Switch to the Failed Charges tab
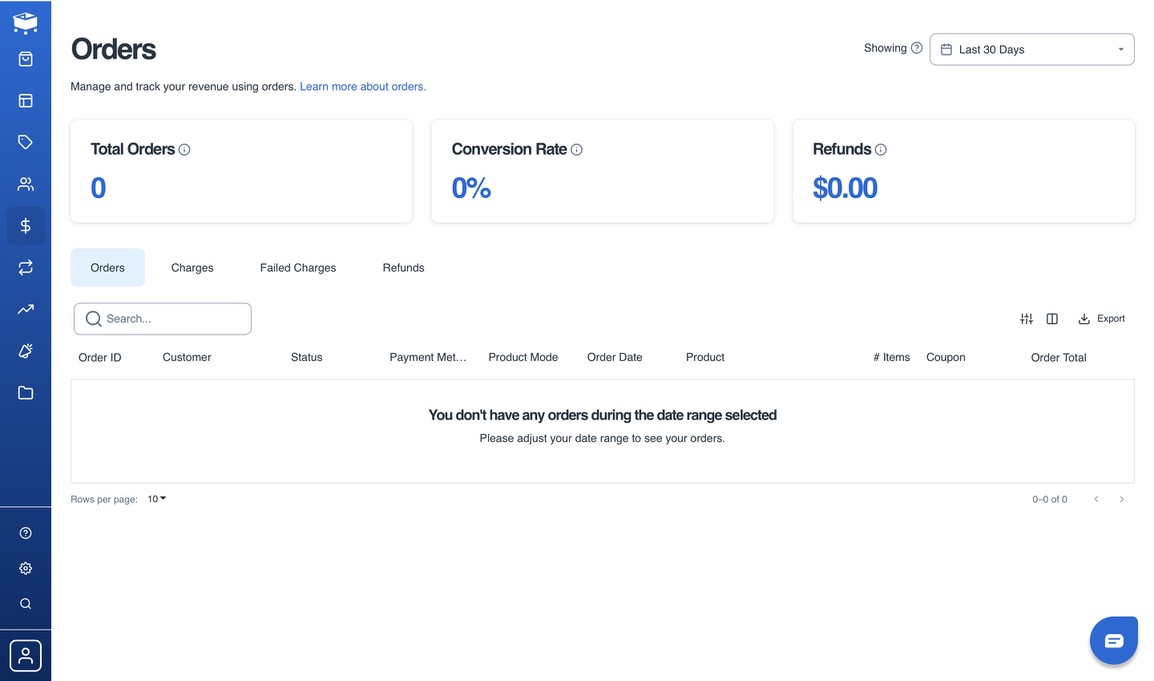Viewport: 1154px width, 681px height. tap(298, 268)
